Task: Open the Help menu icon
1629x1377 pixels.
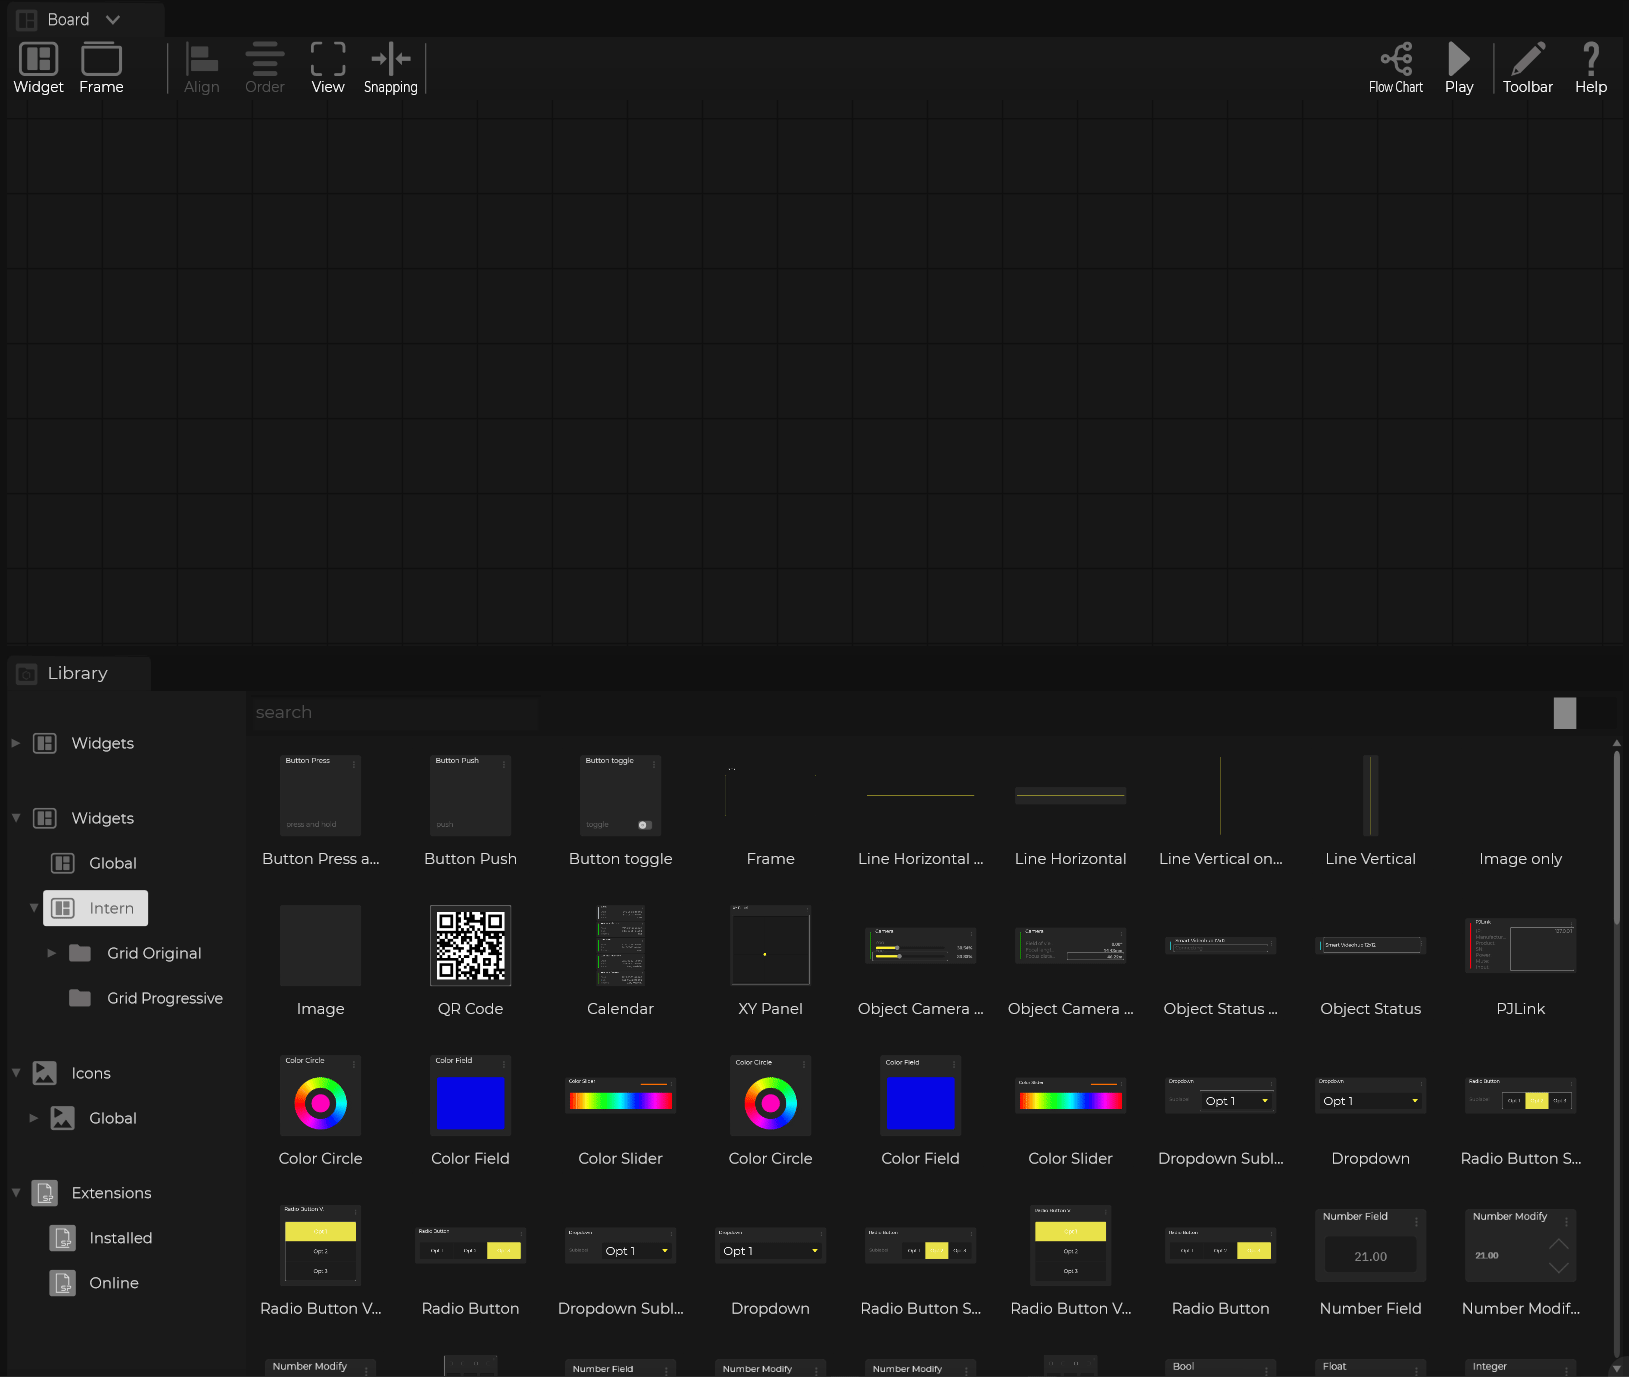Action: [1590, 60]
